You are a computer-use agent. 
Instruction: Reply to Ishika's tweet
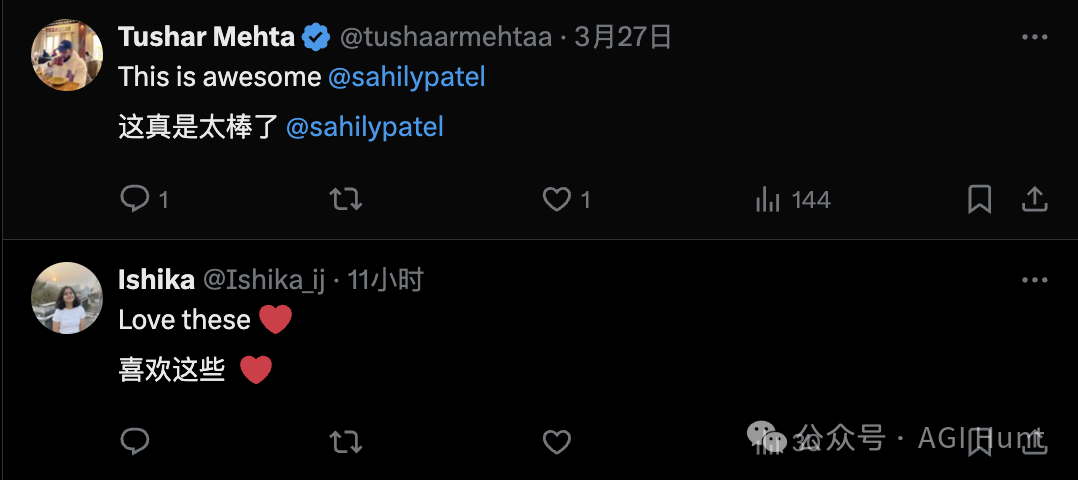[x=135, y=441]
